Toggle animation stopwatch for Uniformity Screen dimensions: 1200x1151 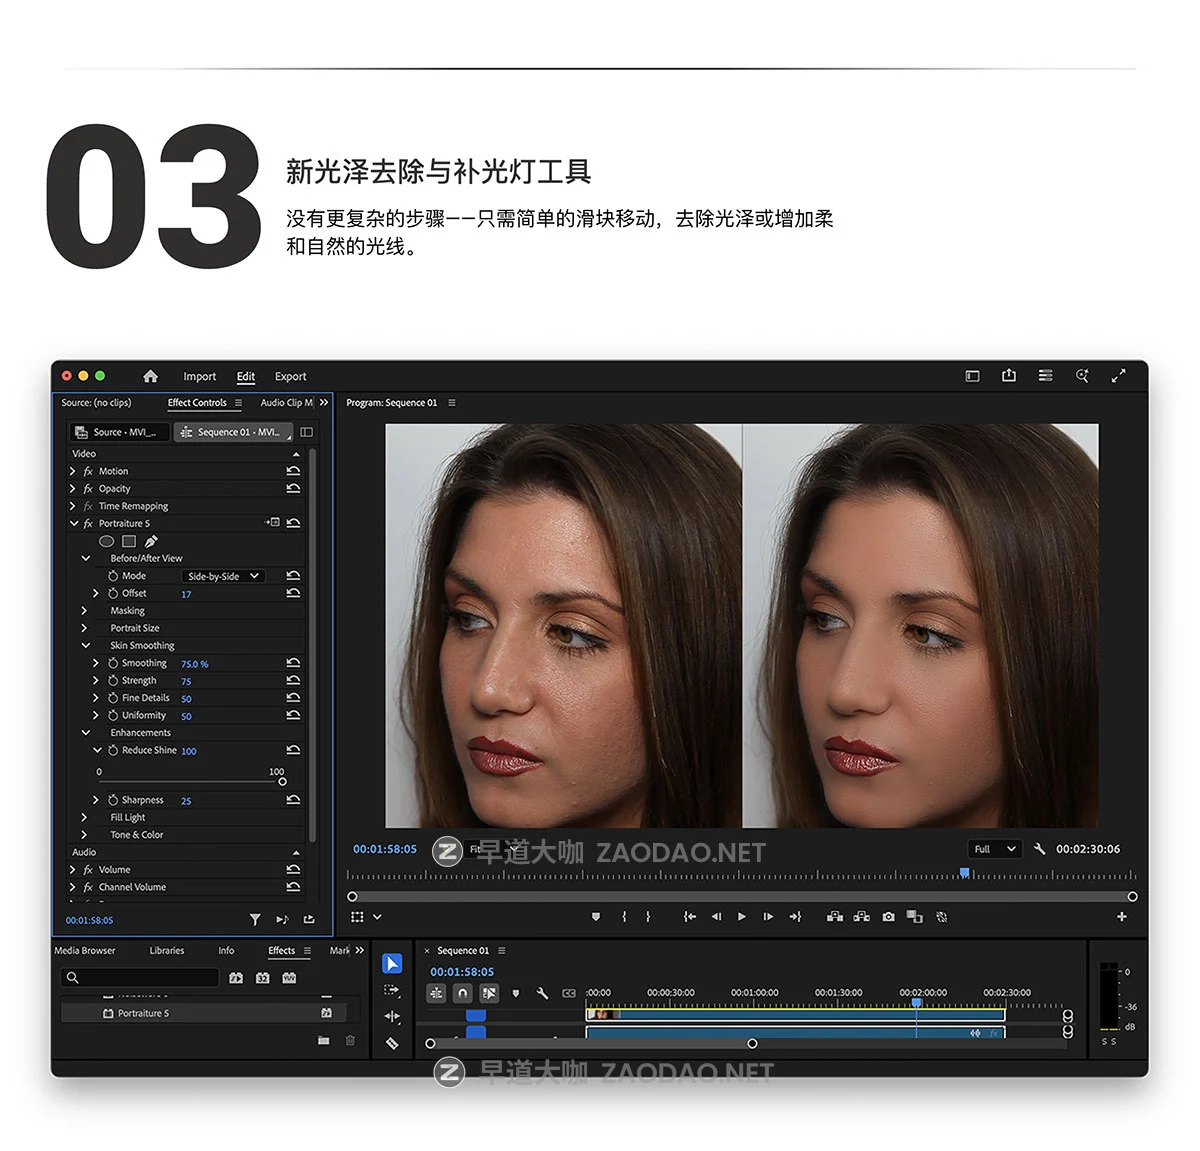point(113,715)
